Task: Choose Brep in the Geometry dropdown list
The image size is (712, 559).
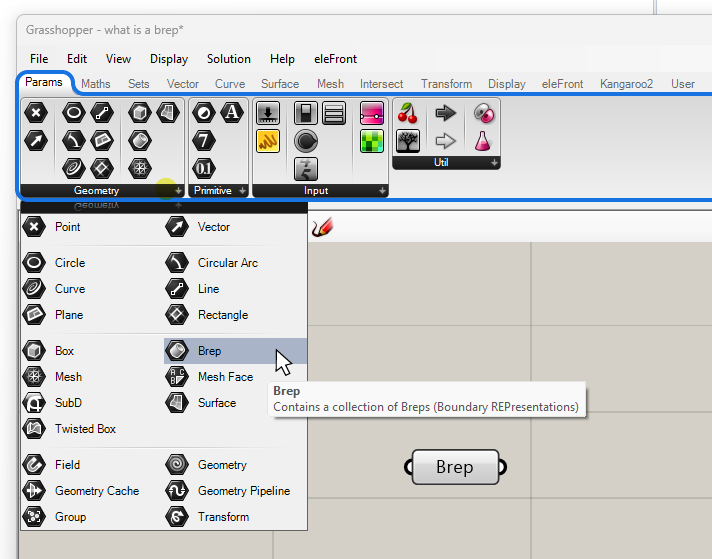Action: point(235,351)
